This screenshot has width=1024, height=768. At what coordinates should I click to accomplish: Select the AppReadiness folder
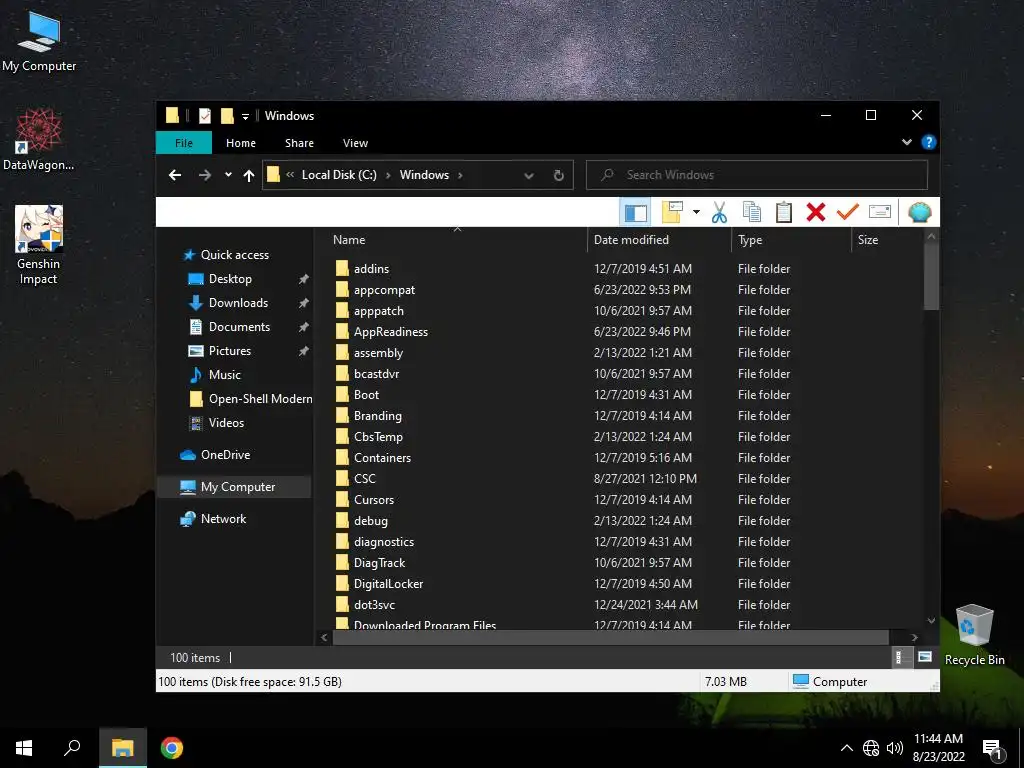pyautogui.click(x=391, y=332)
